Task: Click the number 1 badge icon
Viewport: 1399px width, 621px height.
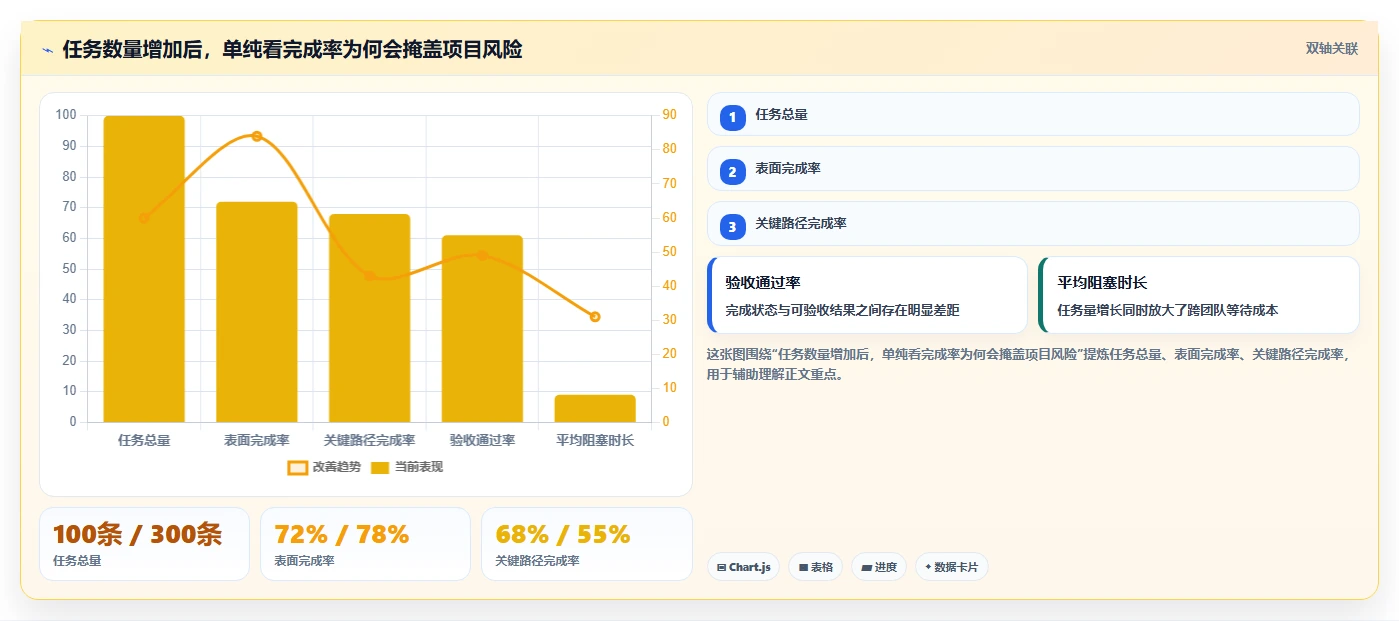Action: 732,117
